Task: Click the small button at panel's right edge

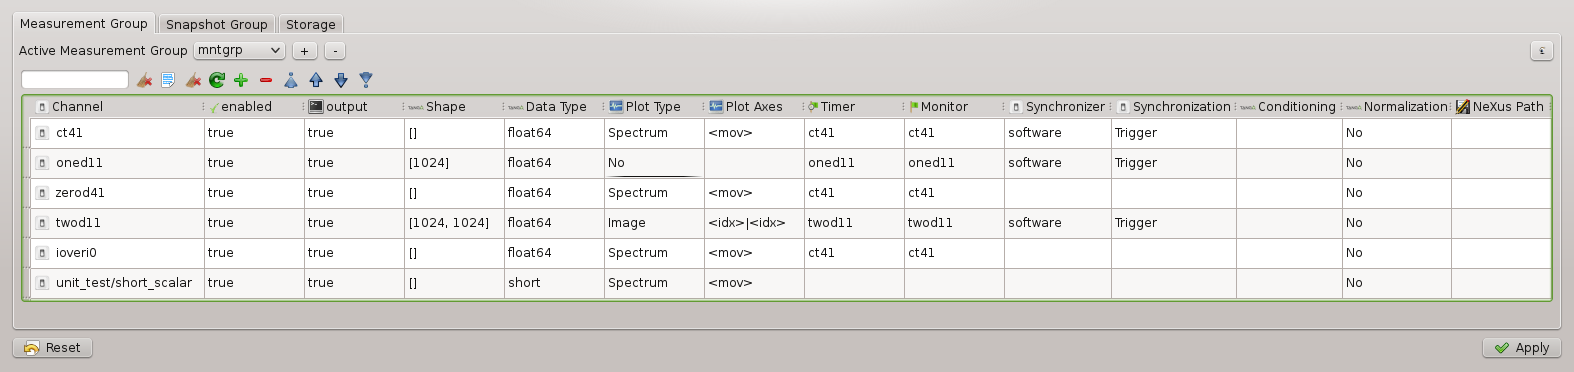Action: point(1542,50)
